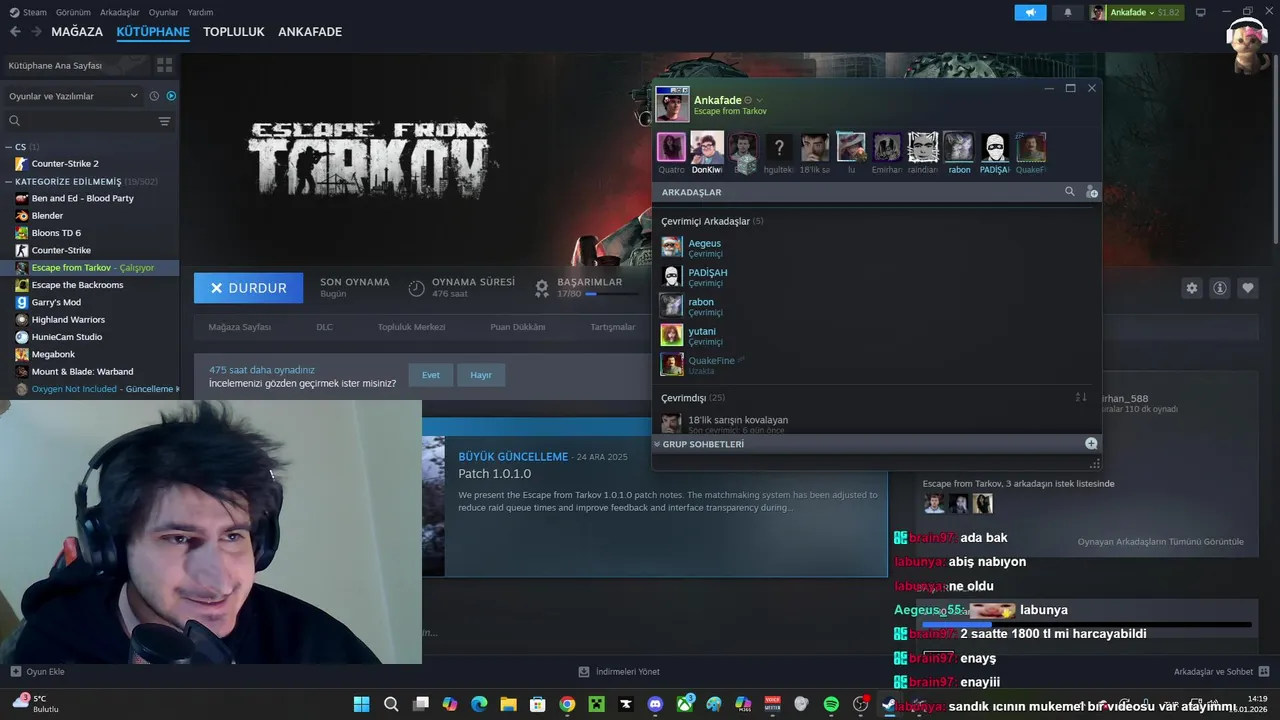This screenshot has height=720, width=1280.
Task: Open the Arkadaşlar menu
Action: coord(121,12)
